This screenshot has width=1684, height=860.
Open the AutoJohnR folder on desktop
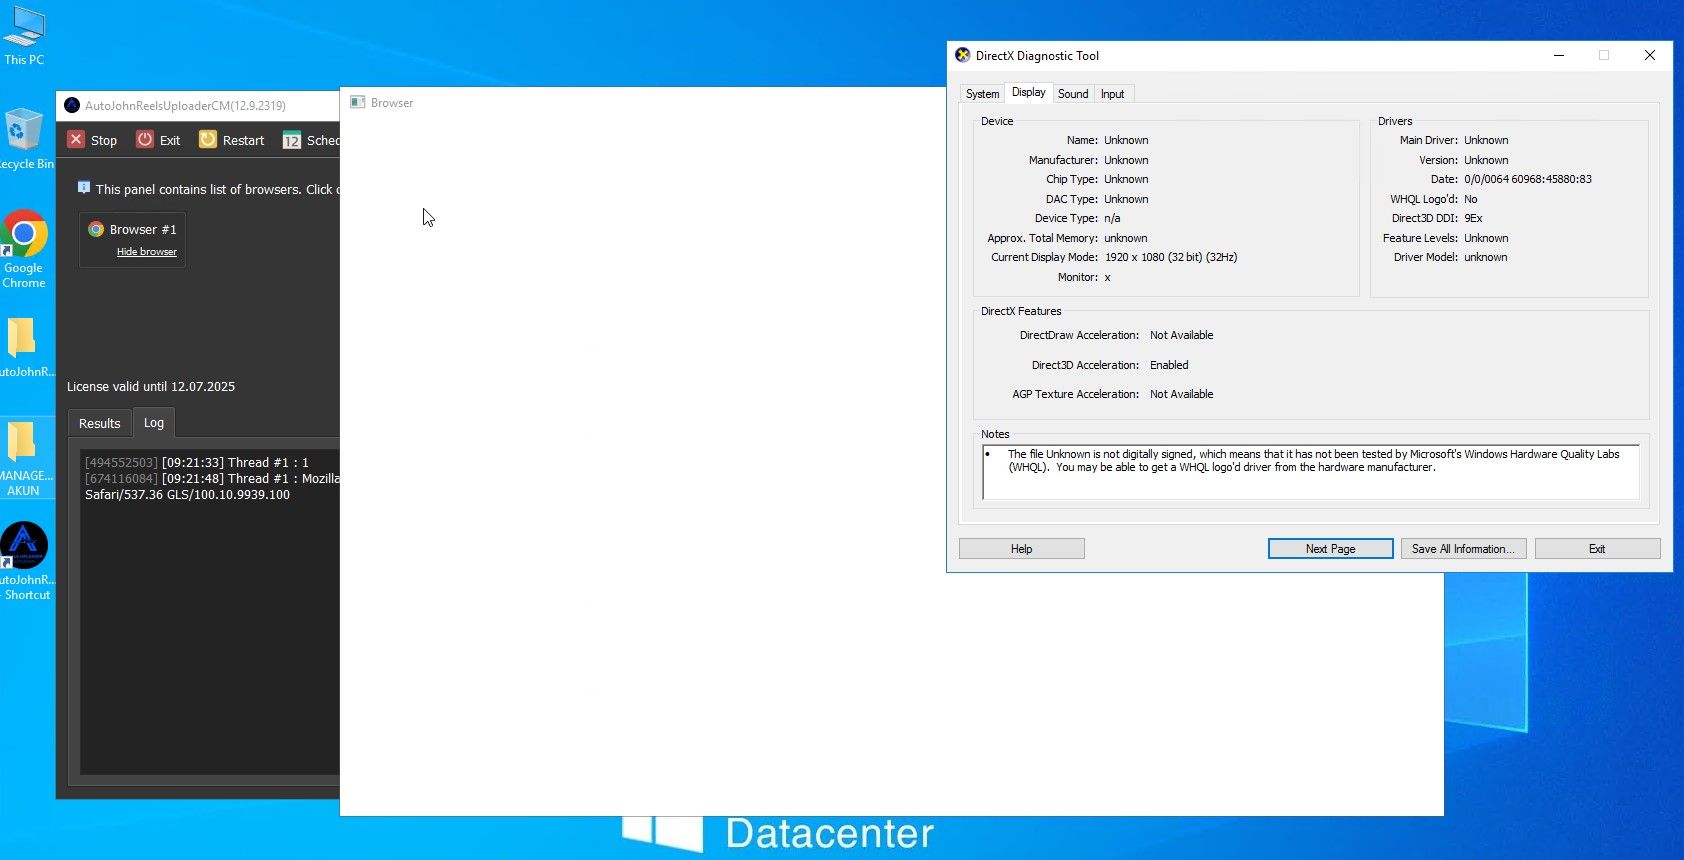pos(24,348)
